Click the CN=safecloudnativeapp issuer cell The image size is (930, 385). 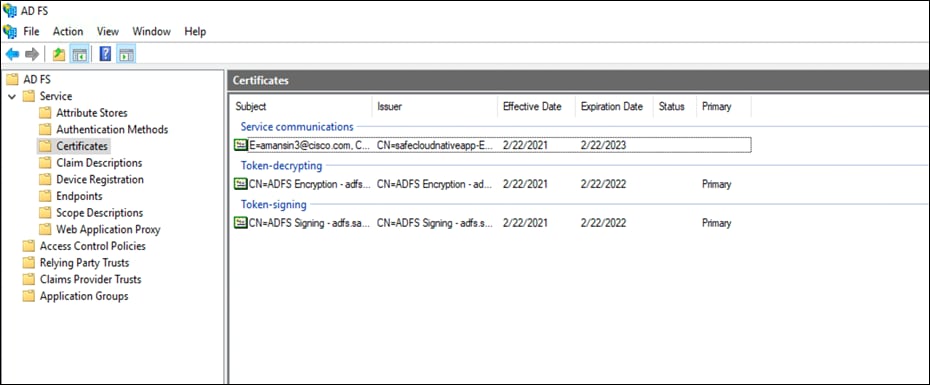435,145
